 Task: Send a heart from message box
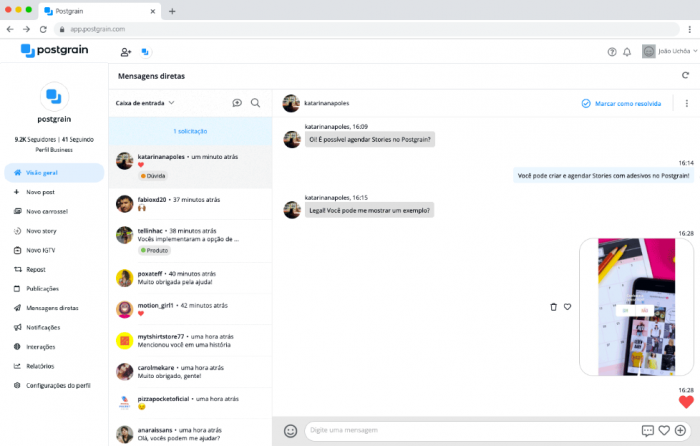[664, 430]
